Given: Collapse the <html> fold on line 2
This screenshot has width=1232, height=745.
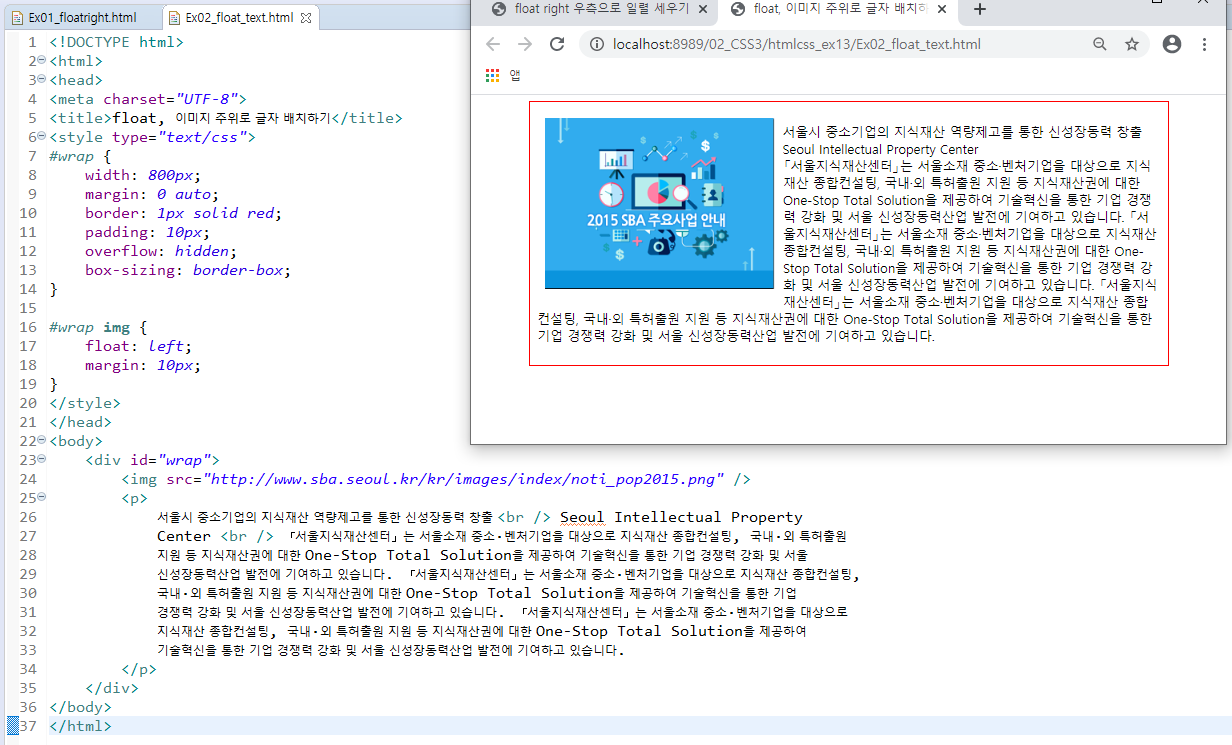Looking at the screenshot, I should click(x=41, y=61).
